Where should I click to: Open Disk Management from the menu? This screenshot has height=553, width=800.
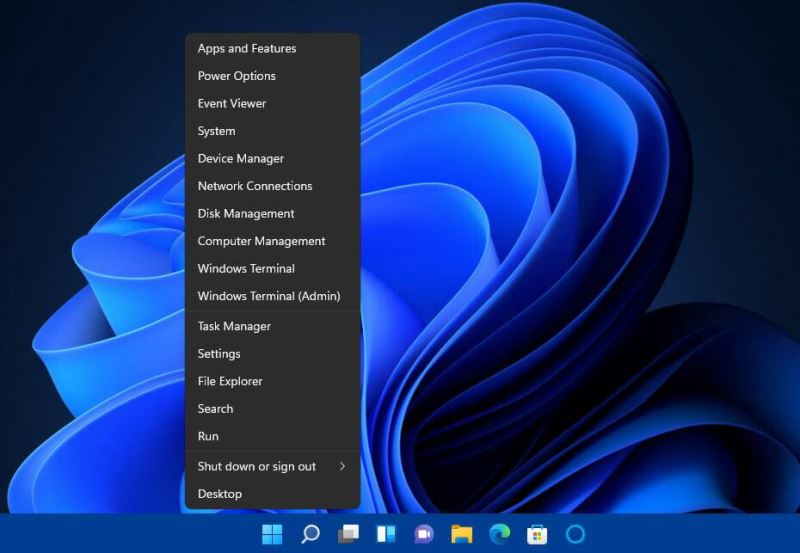coord(246,213)
